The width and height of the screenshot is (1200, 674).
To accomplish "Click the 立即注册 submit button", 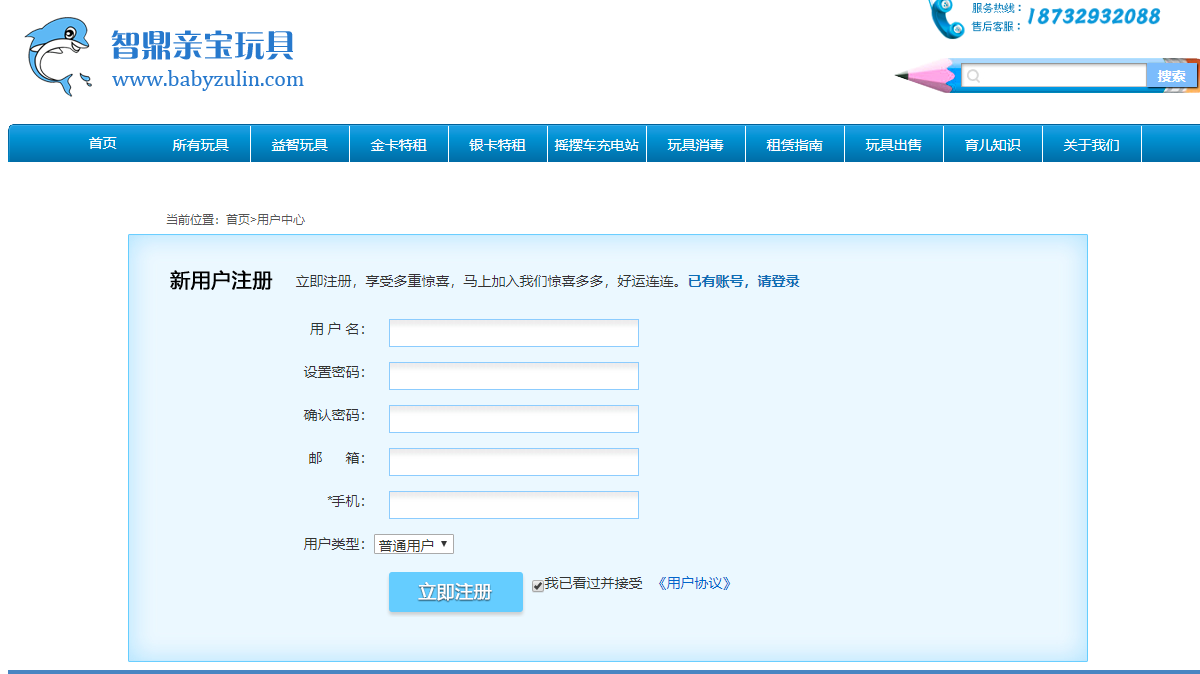I will click(x=456, y=592).
